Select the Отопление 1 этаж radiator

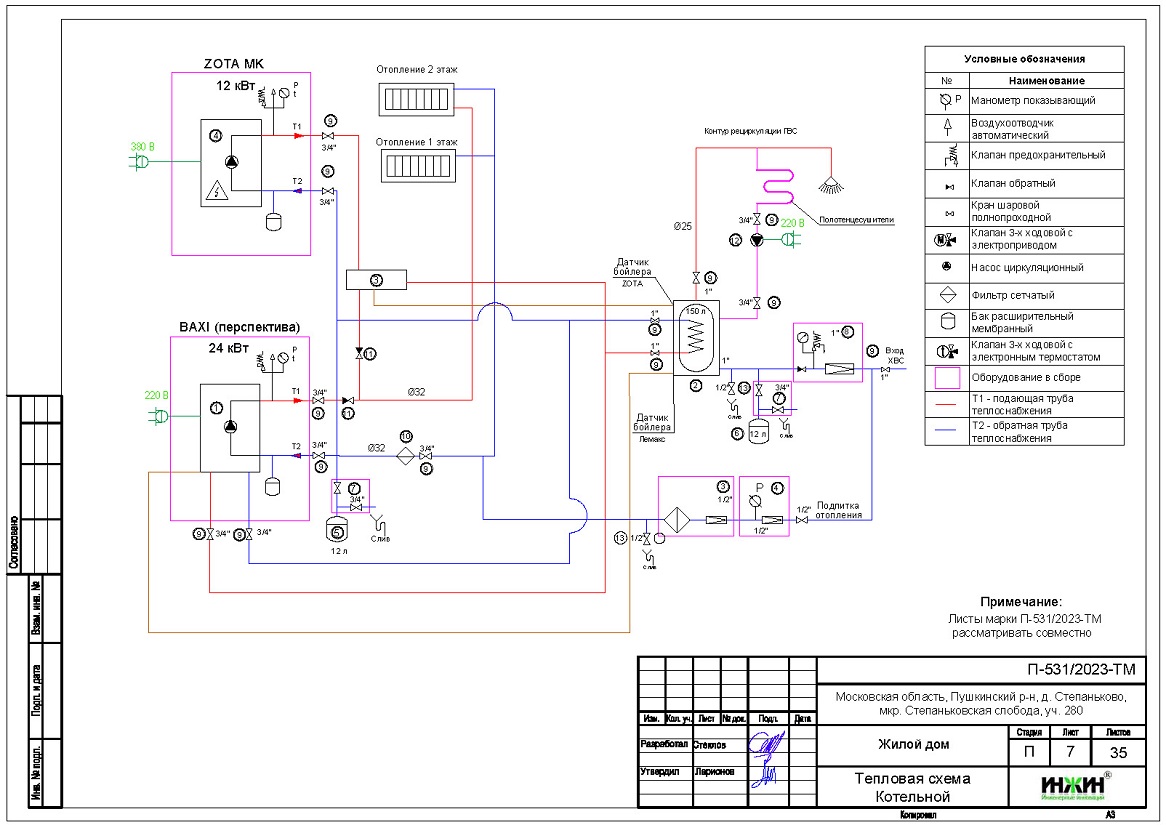[416, 168]
